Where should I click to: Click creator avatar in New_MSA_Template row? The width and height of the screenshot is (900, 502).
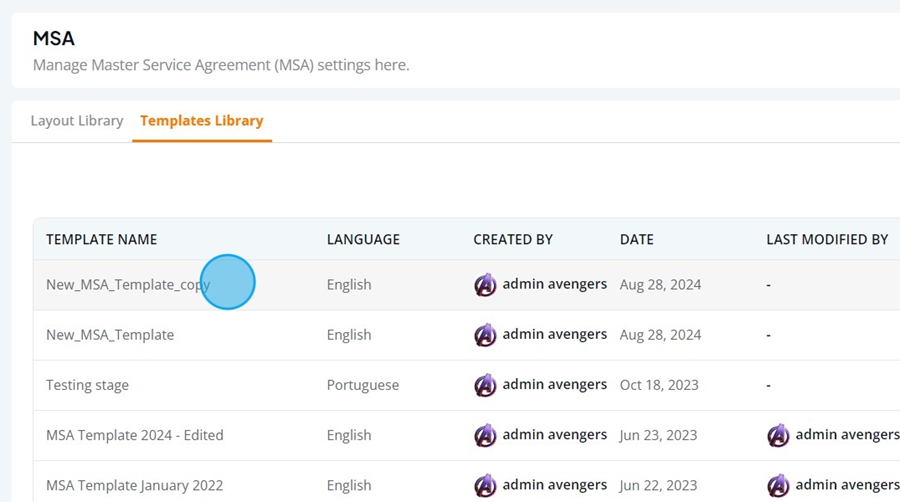pos(485,335)
